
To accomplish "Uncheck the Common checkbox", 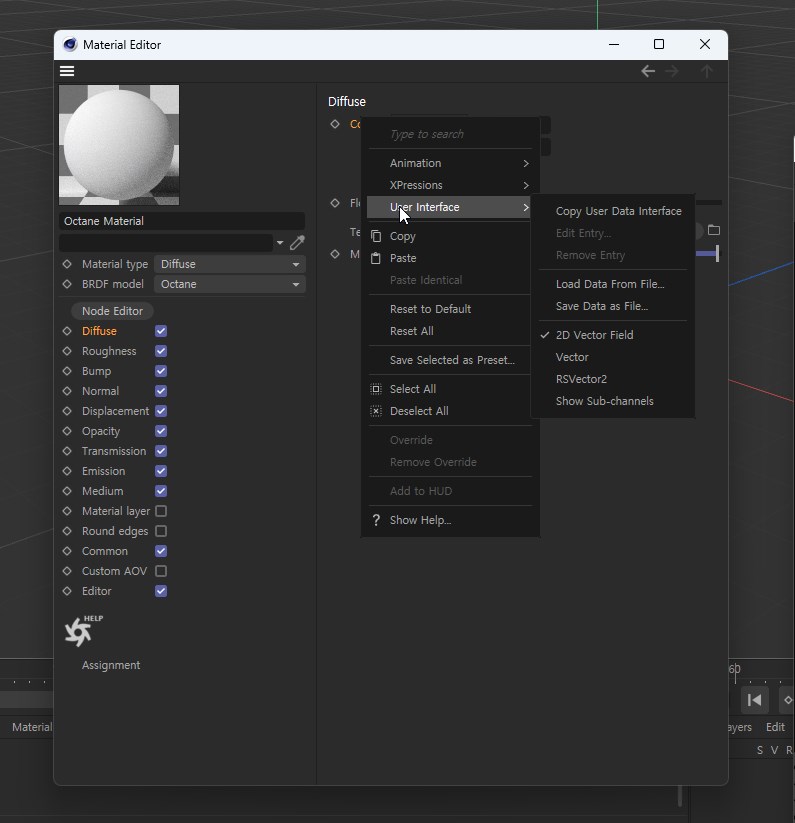I will [x=161, y=551].
